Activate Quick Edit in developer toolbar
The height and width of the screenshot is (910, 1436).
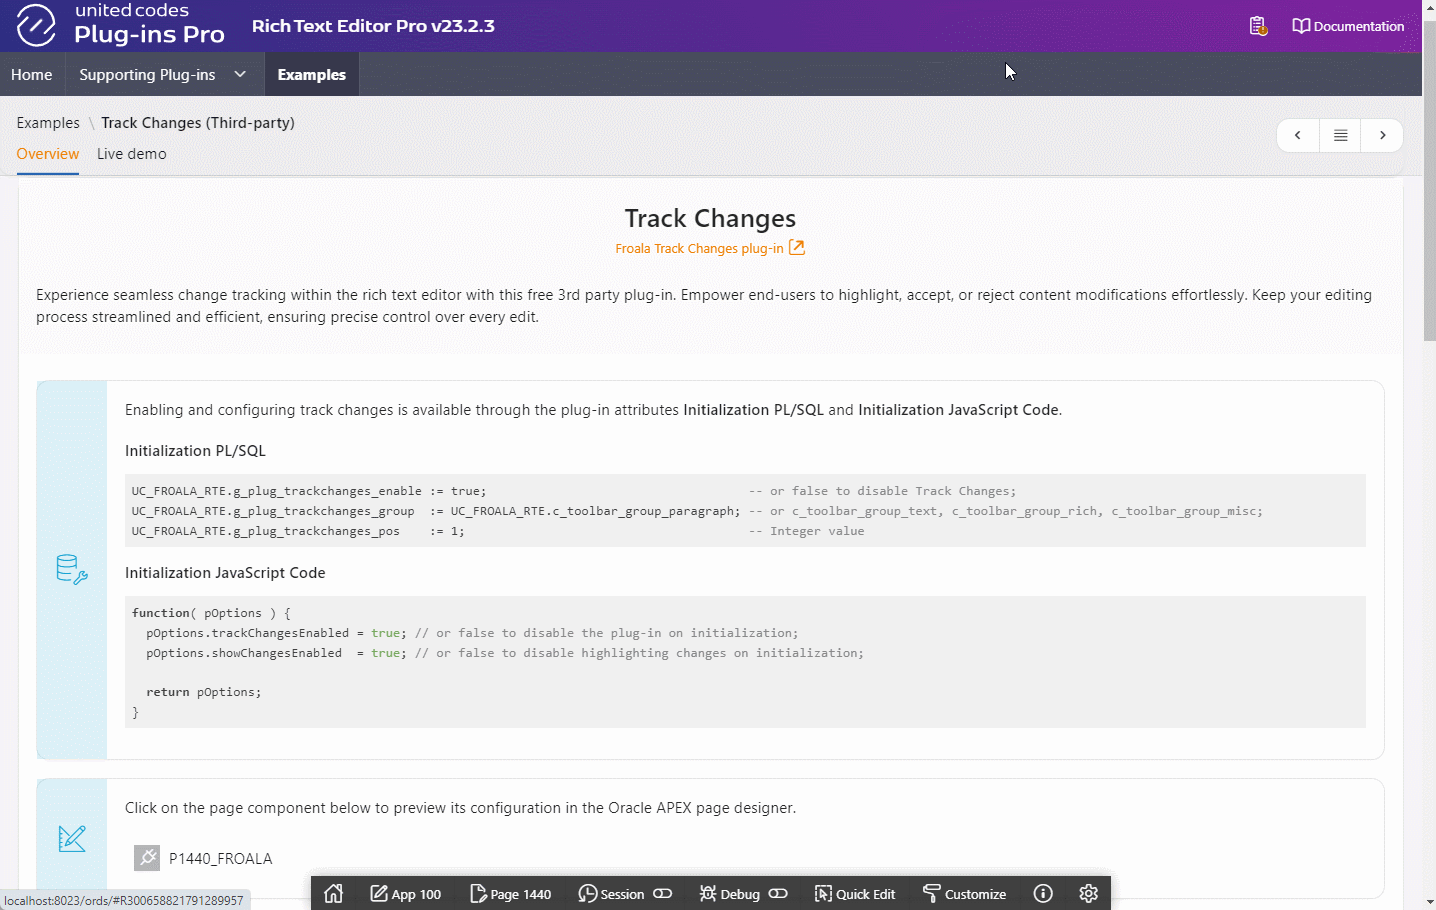(855, 894)
